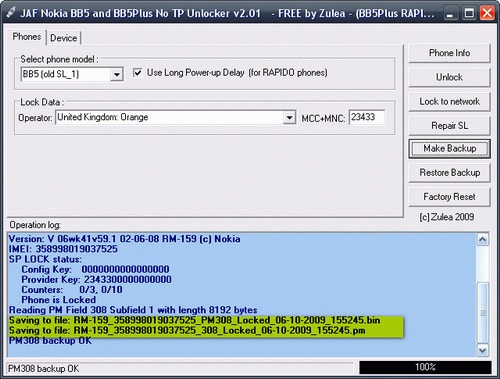Click the 100% progress bar

coord(425,367)
